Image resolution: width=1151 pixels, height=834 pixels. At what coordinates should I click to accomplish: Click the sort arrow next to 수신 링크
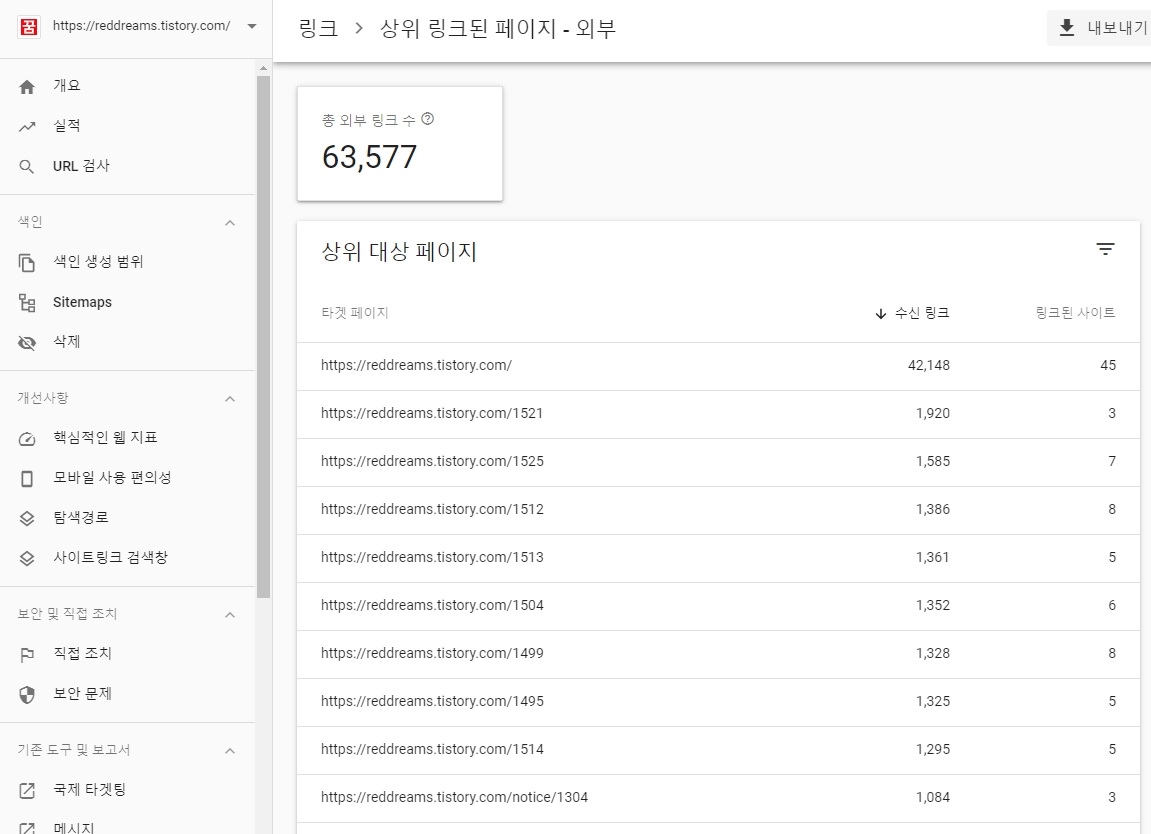click(881, 314)
